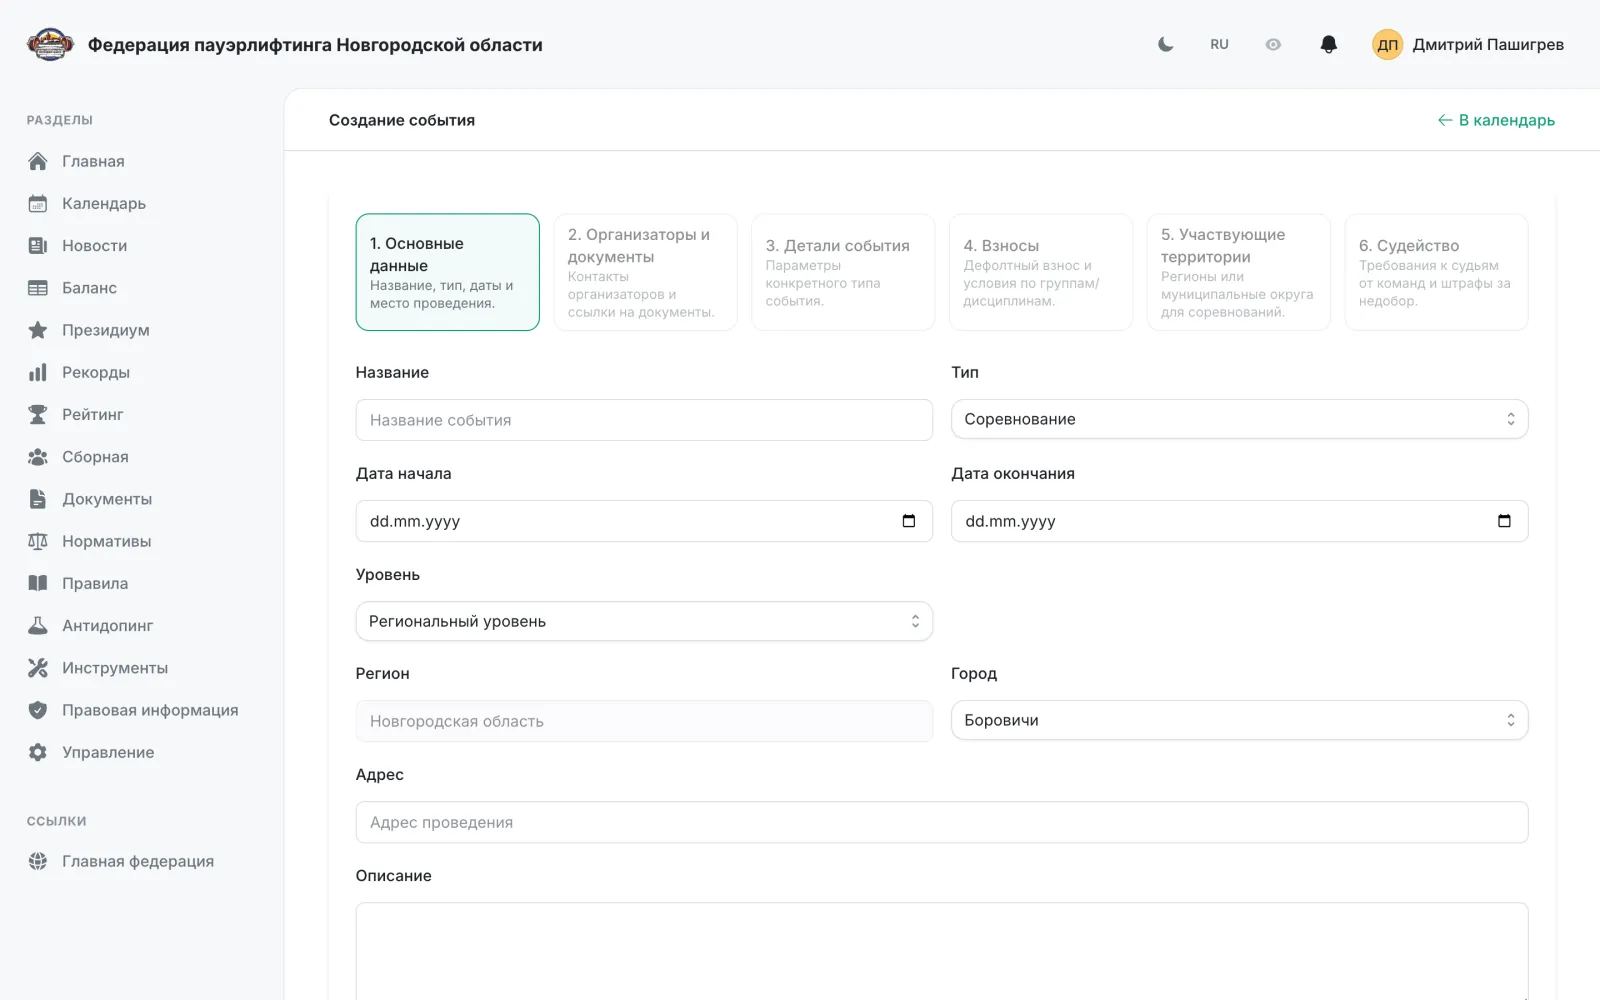Select step 4 Взносы tab

(1041, 272)
